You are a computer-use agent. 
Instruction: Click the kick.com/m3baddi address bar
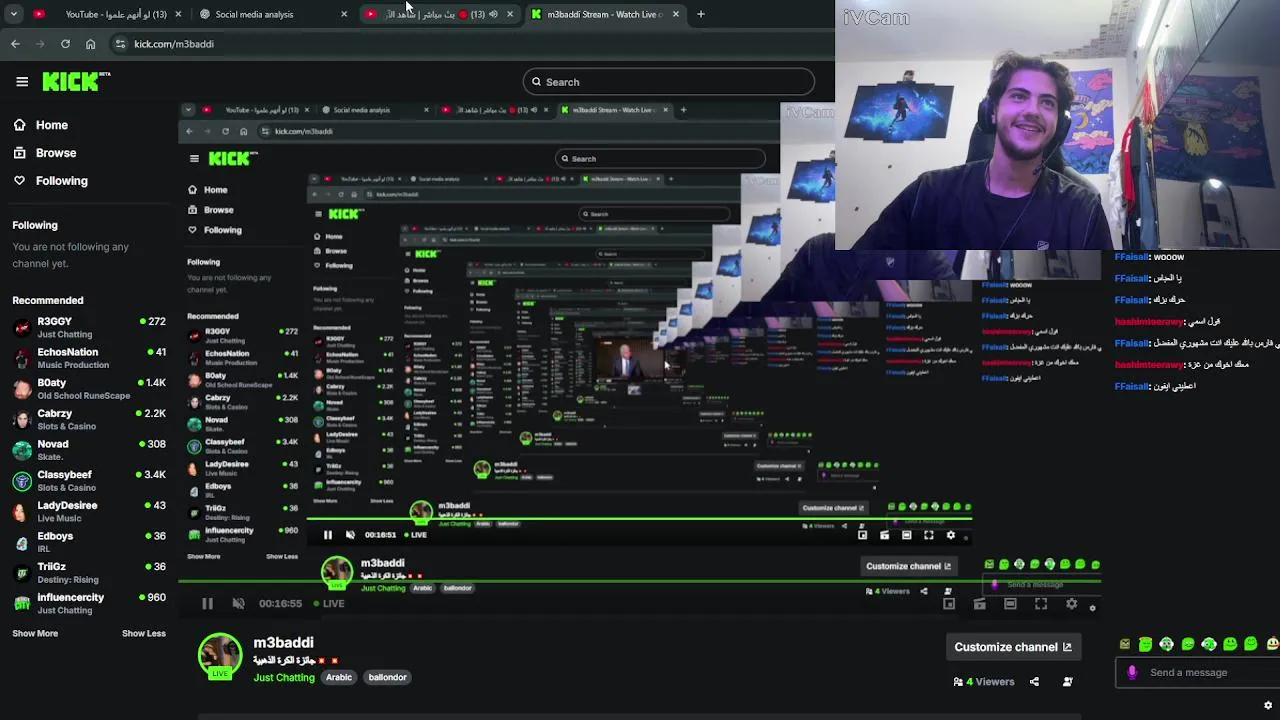470,44
